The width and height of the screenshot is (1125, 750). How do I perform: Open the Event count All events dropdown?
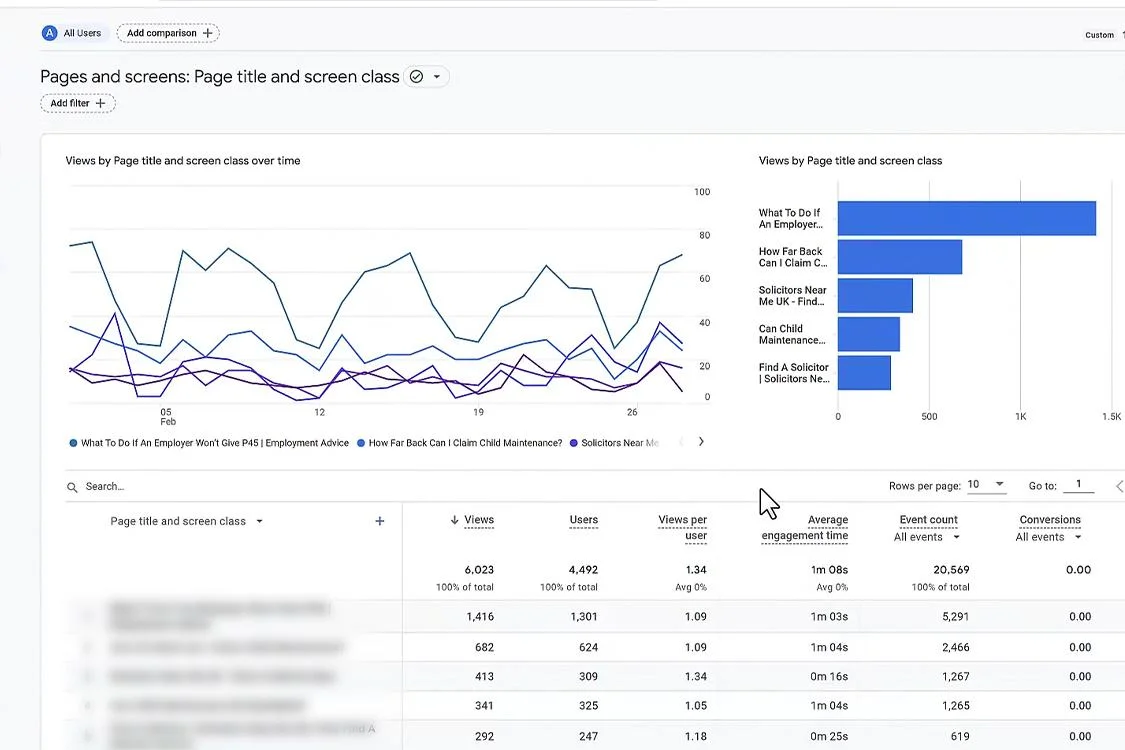coord(926,536)
